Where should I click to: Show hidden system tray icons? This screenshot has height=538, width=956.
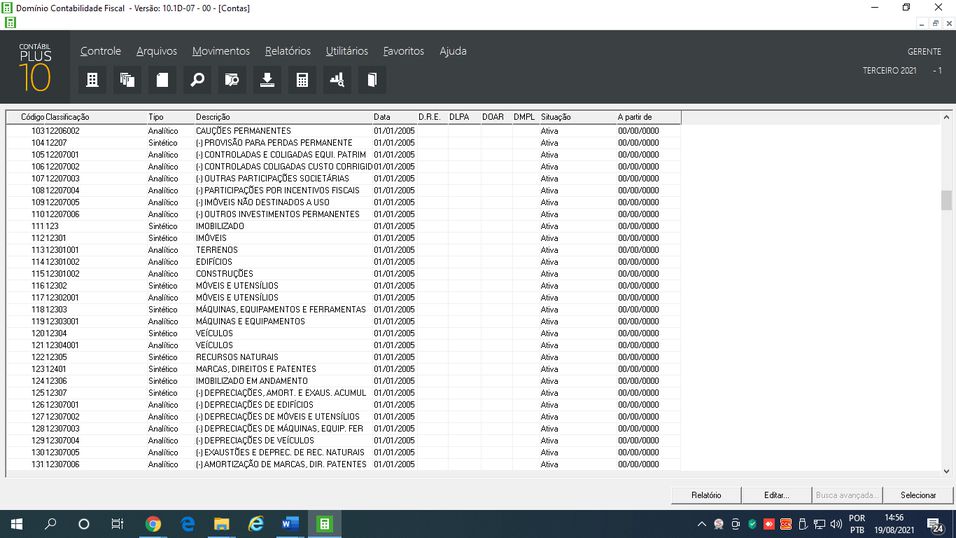point(702,524)
